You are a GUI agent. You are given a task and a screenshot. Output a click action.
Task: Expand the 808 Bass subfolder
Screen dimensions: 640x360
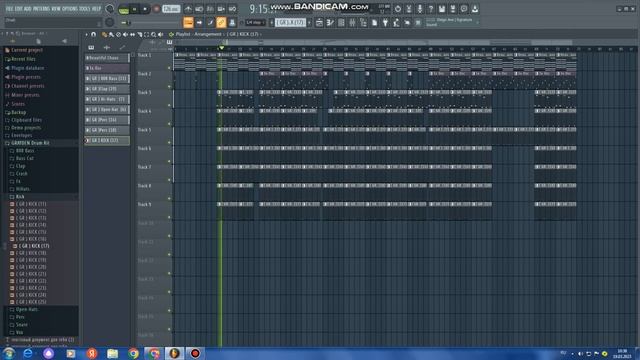click(24, 151)
